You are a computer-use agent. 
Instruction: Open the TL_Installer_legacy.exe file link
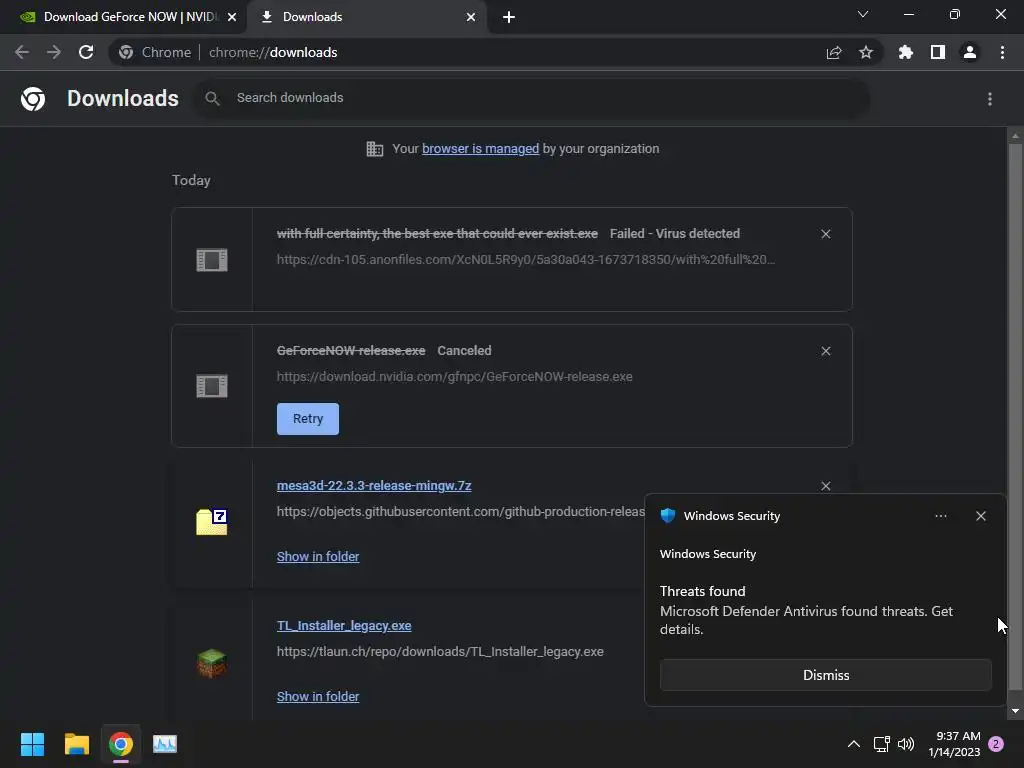point(344,626)
